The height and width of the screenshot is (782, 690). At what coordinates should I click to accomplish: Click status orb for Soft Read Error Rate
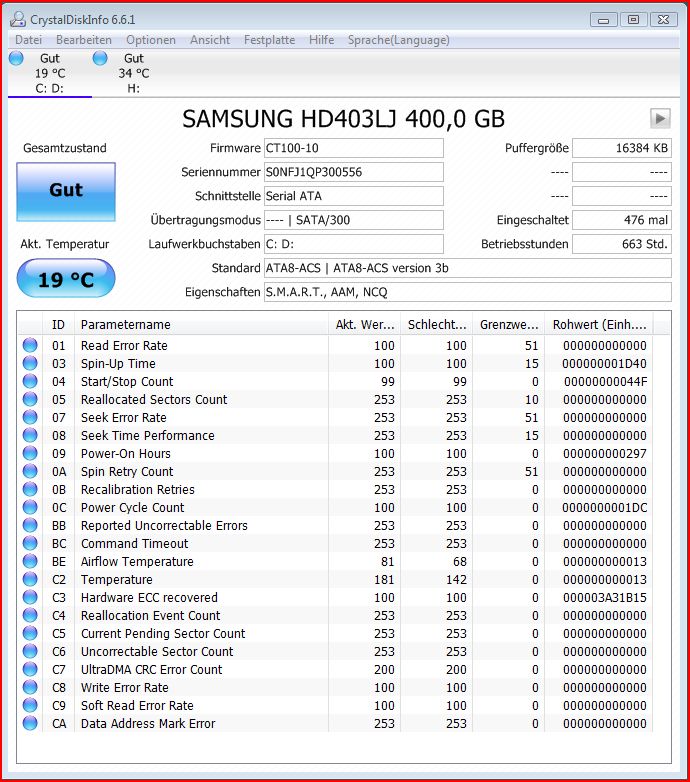point(30,705)
